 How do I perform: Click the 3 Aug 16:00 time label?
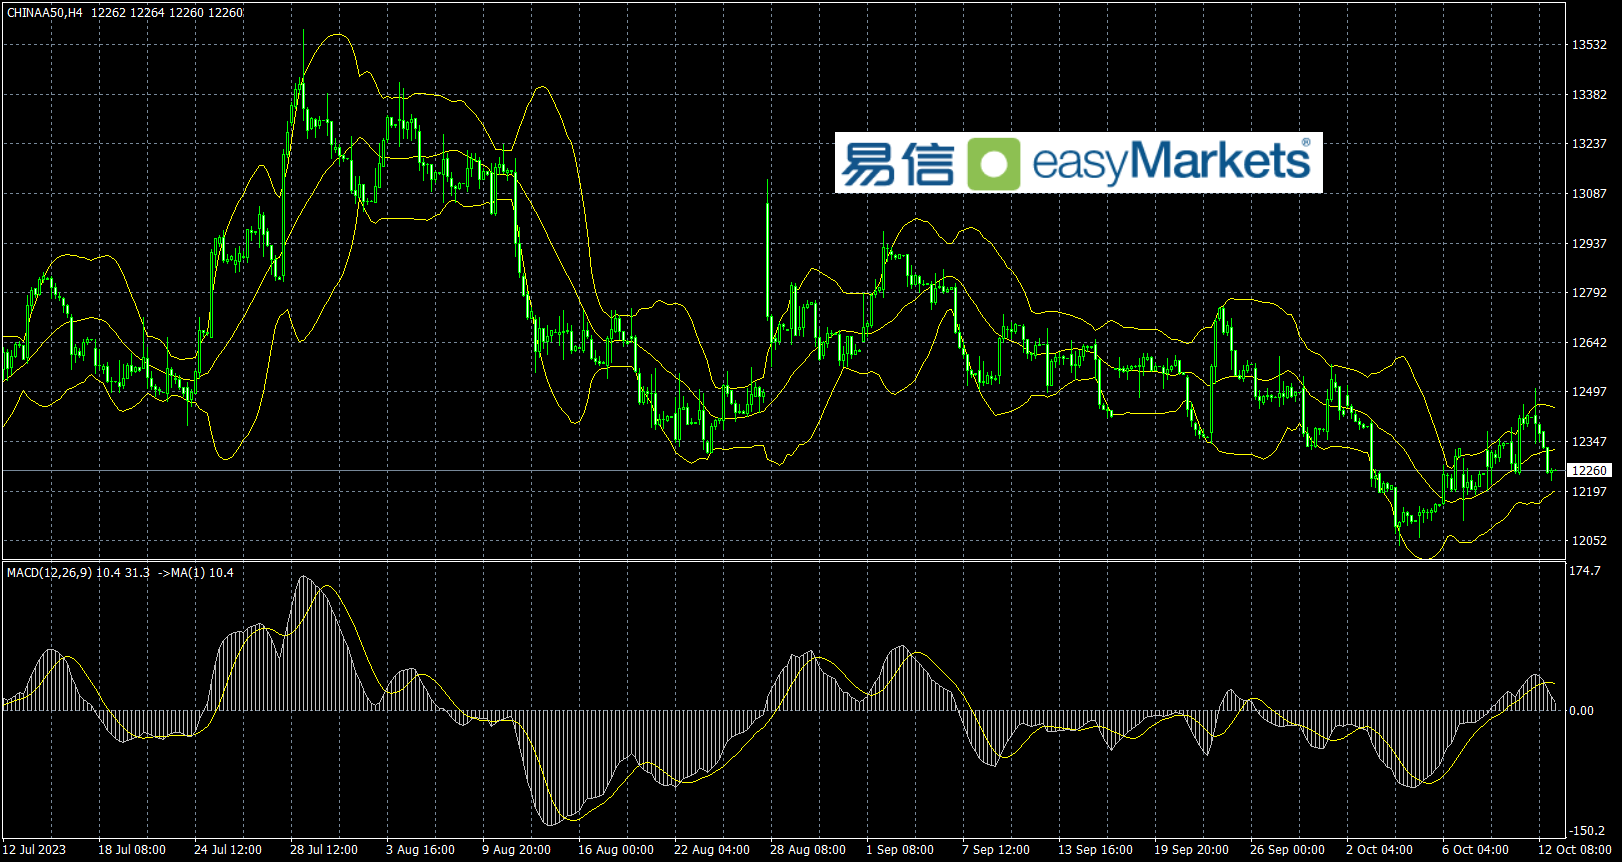click(420, 850)
